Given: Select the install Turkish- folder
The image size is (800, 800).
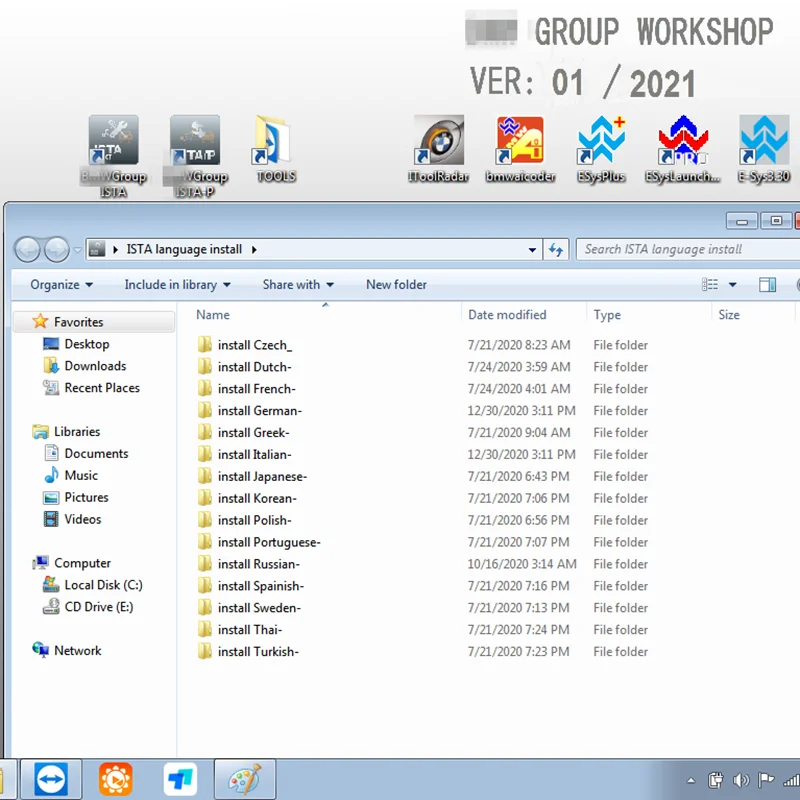Looking at the screenshot, I should pyautogui.click(x=258, y=653).
